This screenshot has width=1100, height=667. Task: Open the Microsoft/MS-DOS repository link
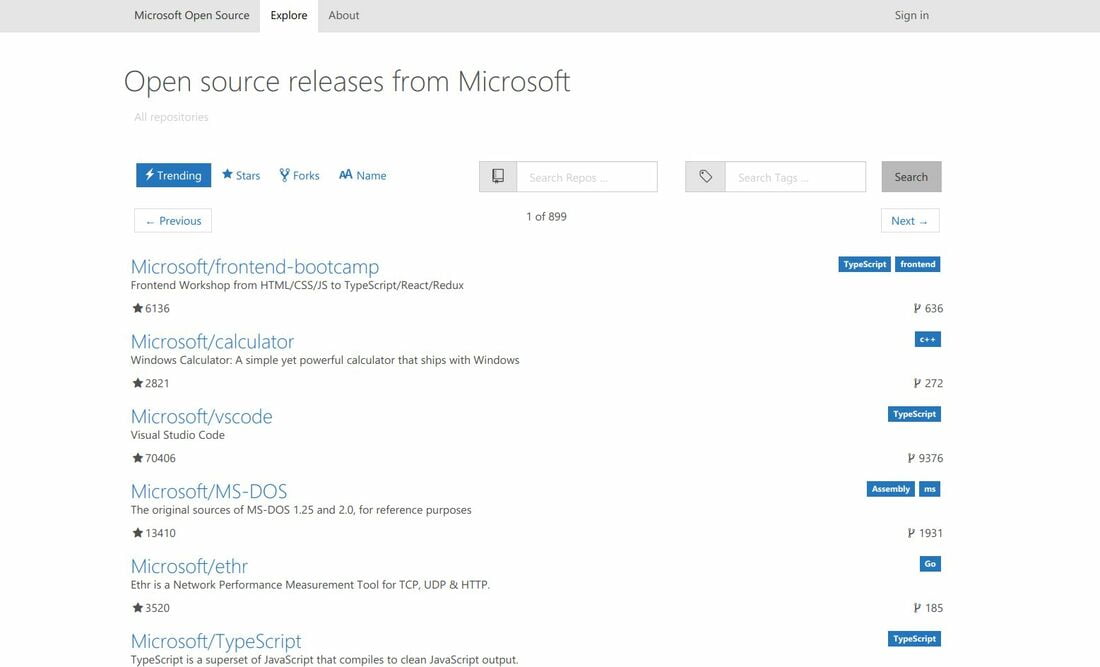(208, 491)
